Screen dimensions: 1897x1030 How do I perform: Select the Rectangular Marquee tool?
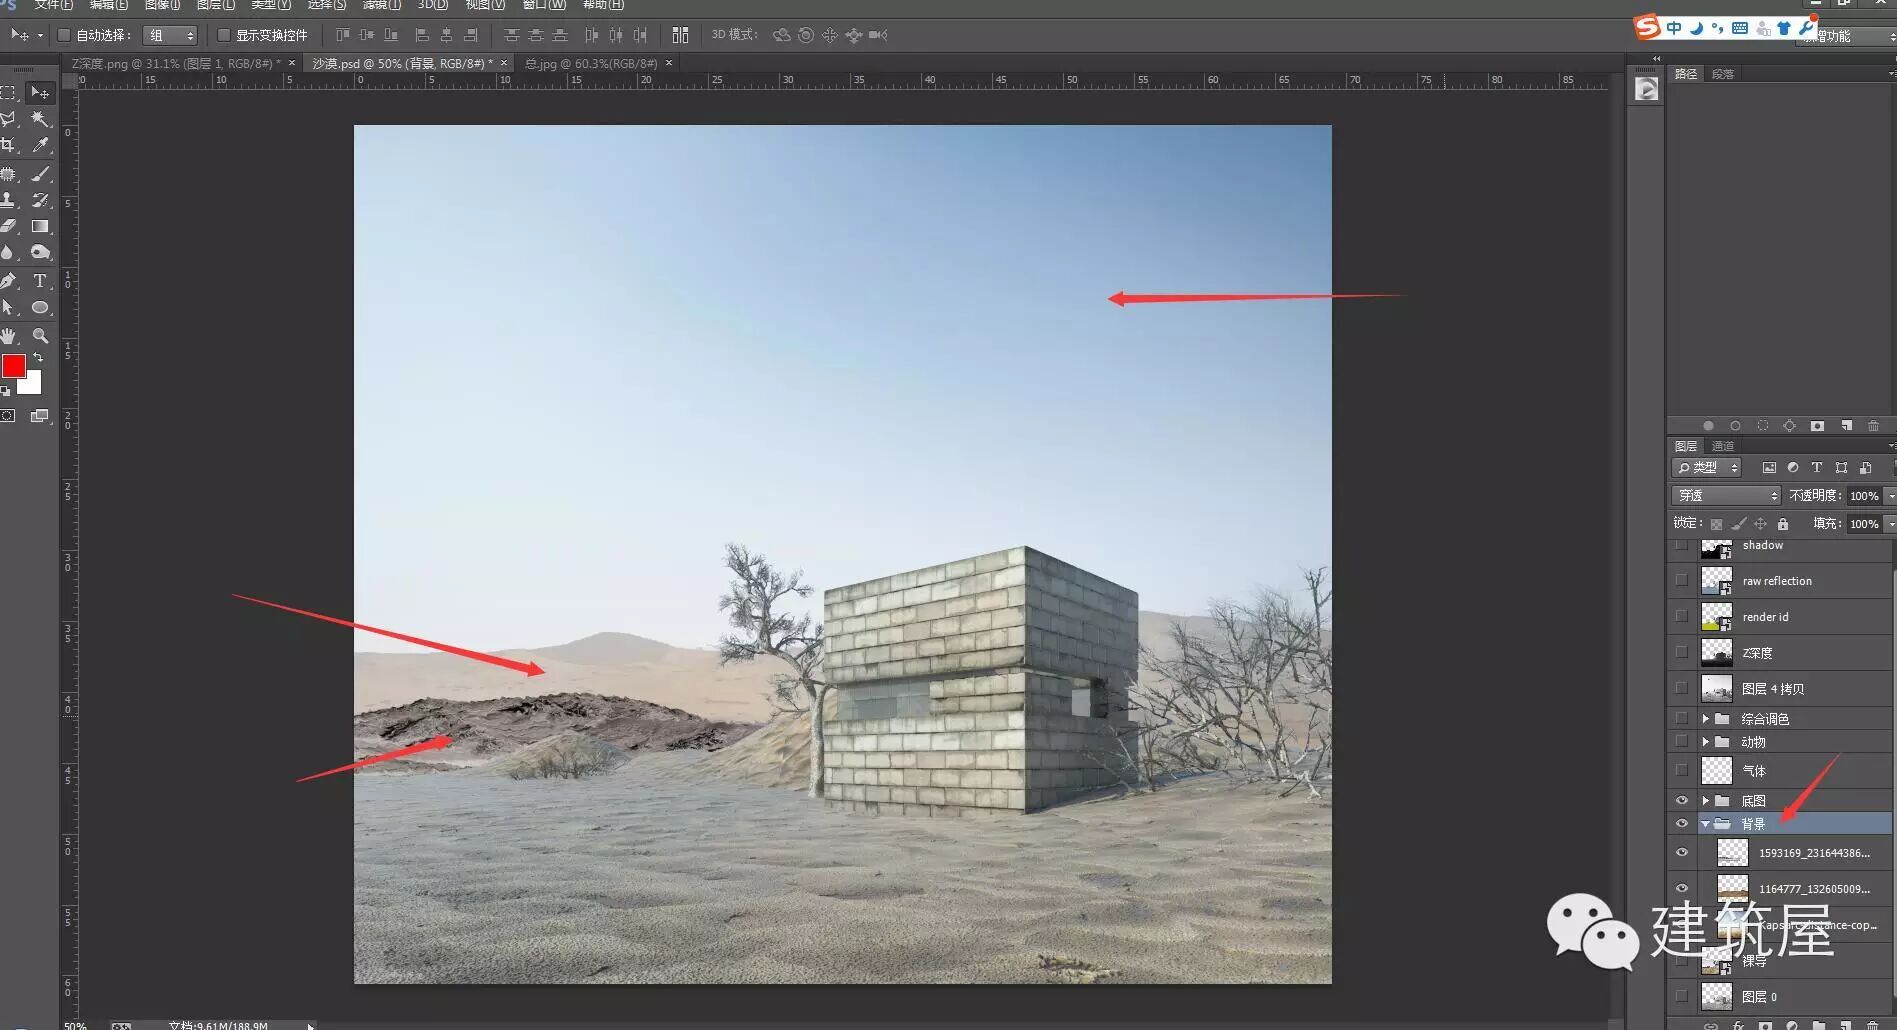[8, 93]
